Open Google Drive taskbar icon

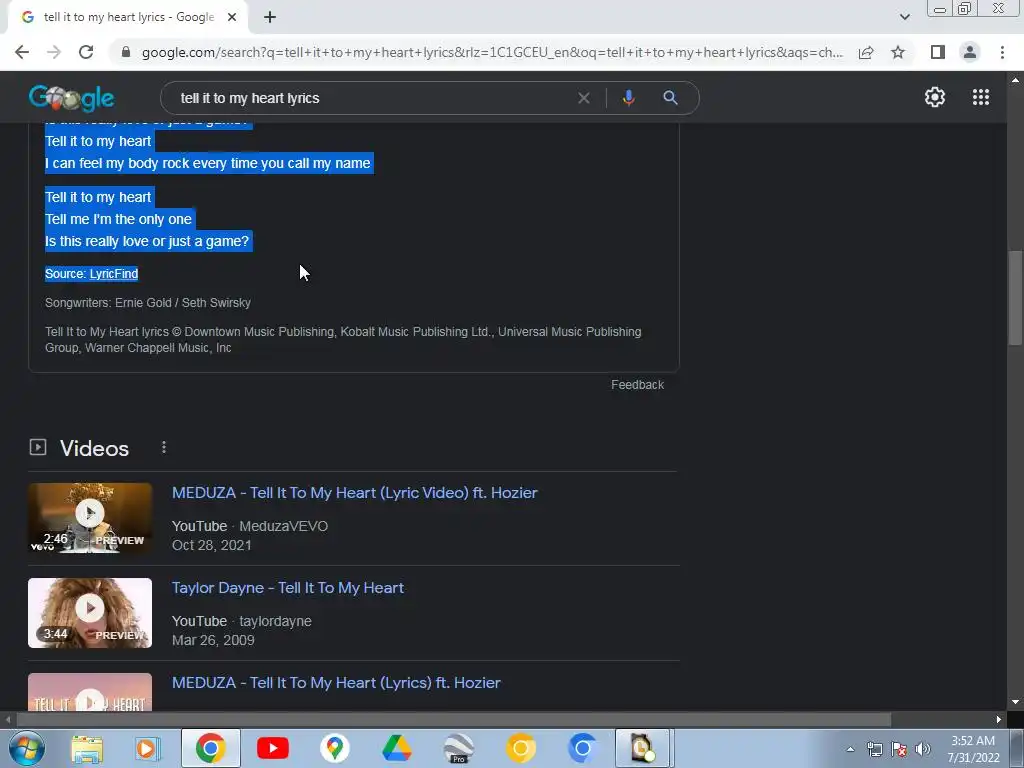coord(396,748)
